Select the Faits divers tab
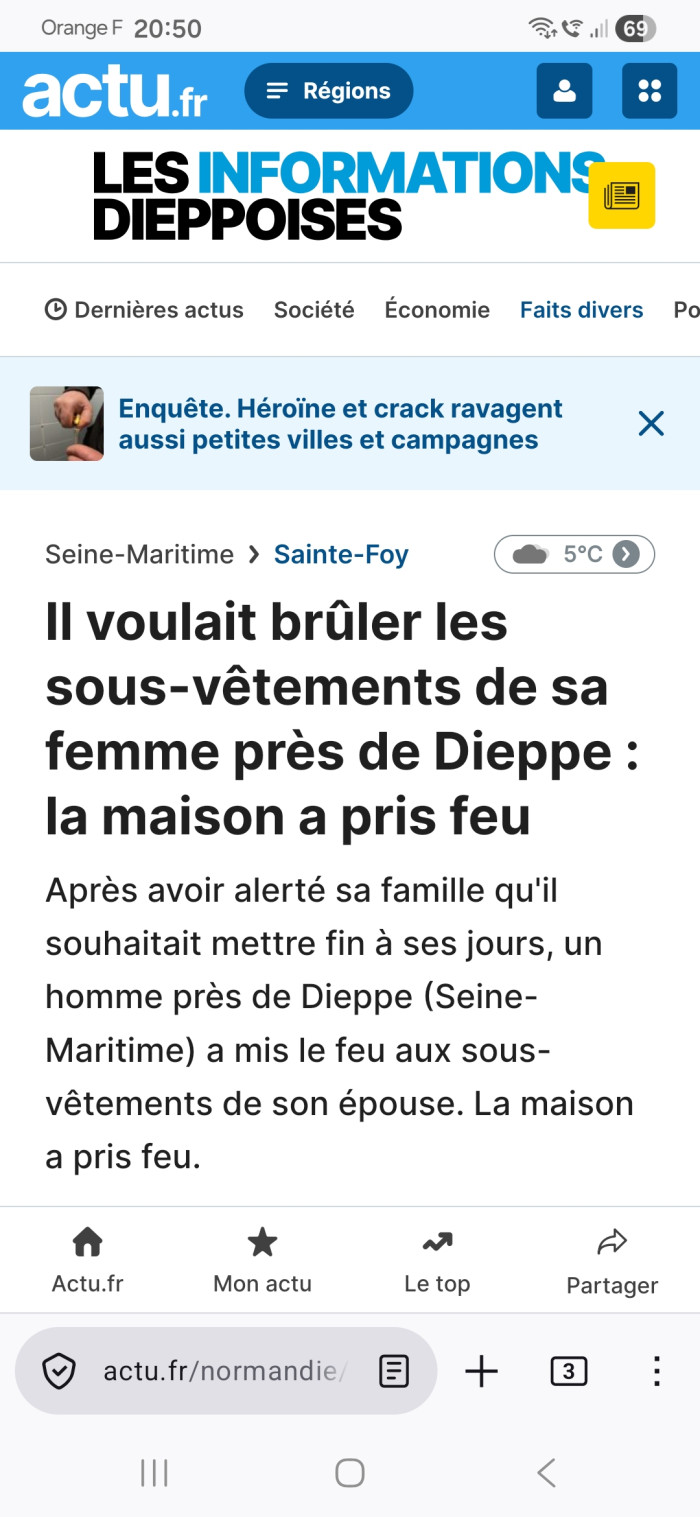The width and height of the screenshot is (700, 1517). (581, 310)
